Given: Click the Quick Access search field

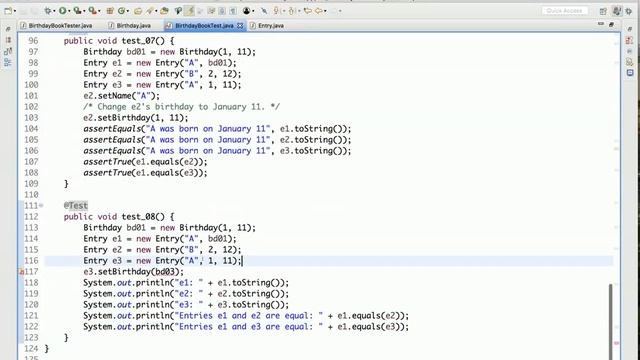Looking at the screenshot, I should (x=565, y=11).
